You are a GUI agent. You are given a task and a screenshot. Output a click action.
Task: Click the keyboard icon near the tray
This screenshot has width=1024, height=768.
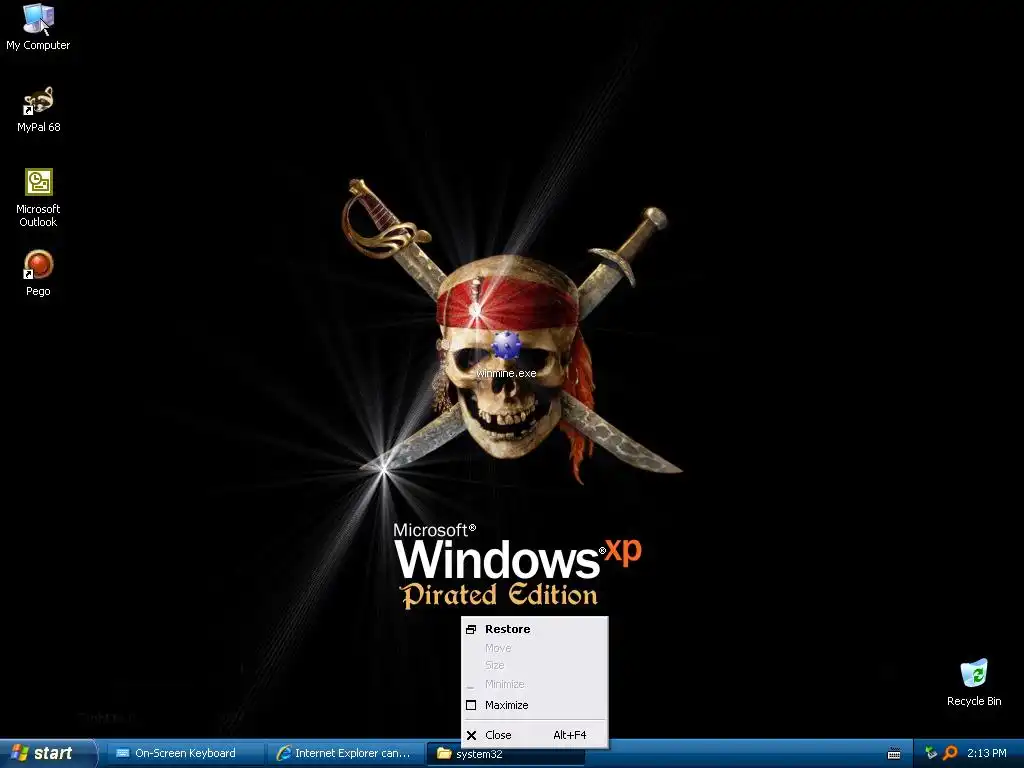894,754
